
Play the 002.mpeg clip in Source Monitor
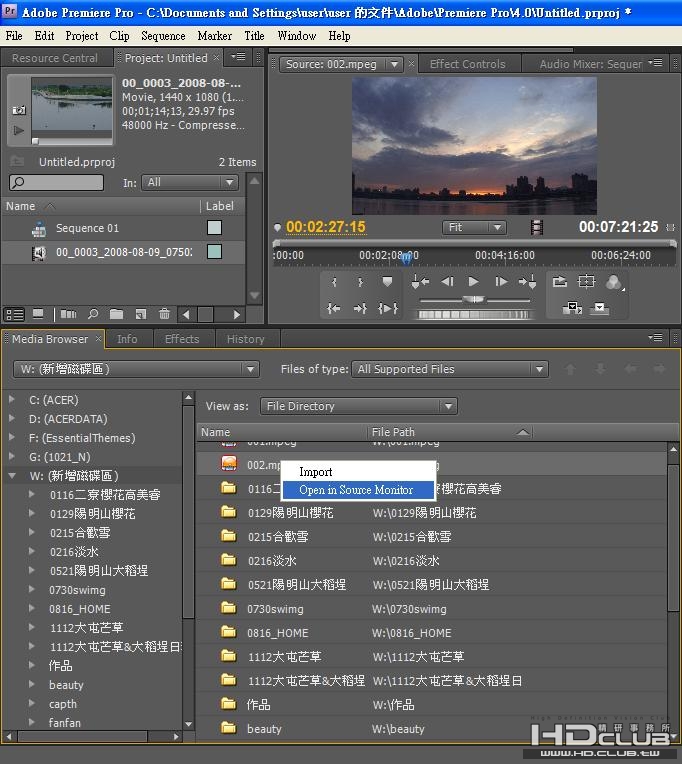473,281
